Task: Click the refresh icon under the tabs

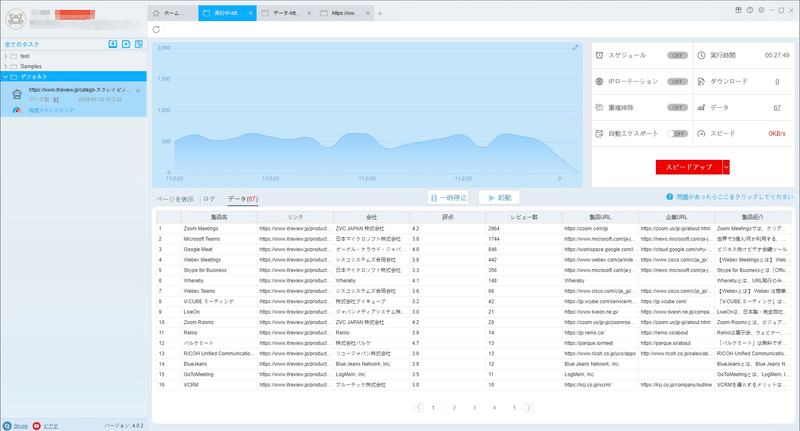Action: (156, 30)
